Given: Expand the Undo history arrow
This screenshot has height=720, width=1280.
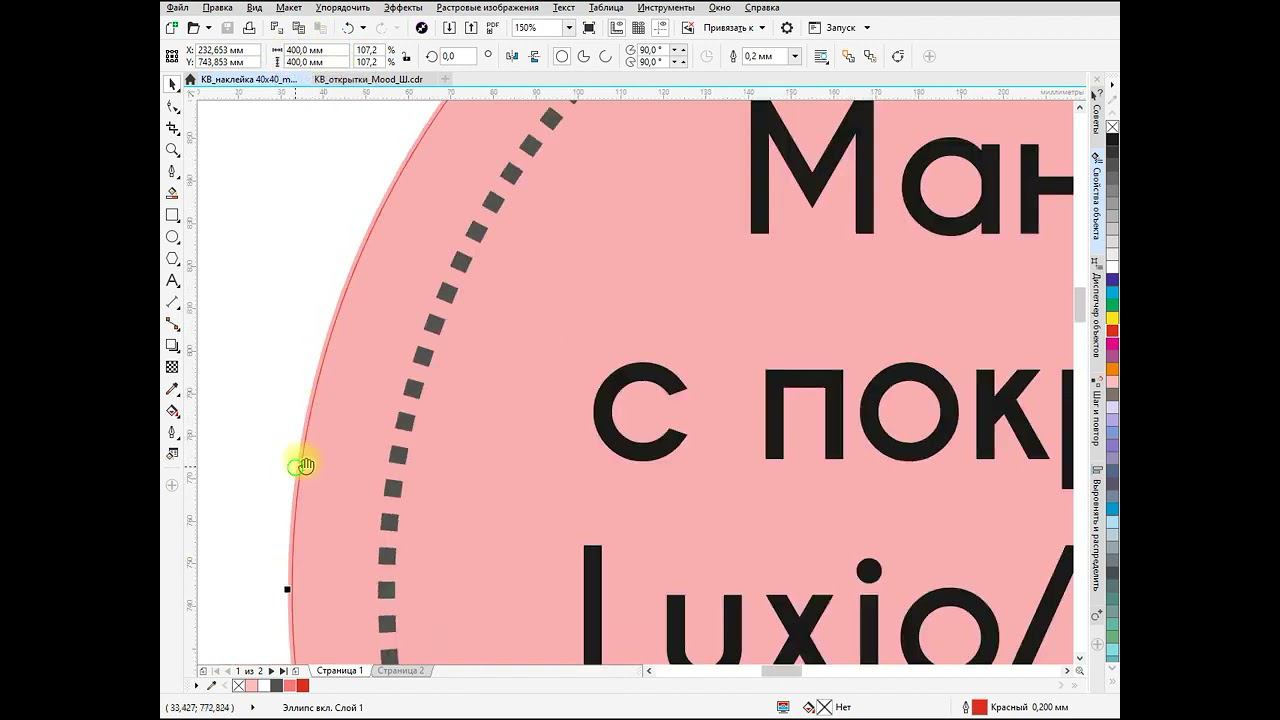Looking at the screenshot, I should click(x=362, y=28).
